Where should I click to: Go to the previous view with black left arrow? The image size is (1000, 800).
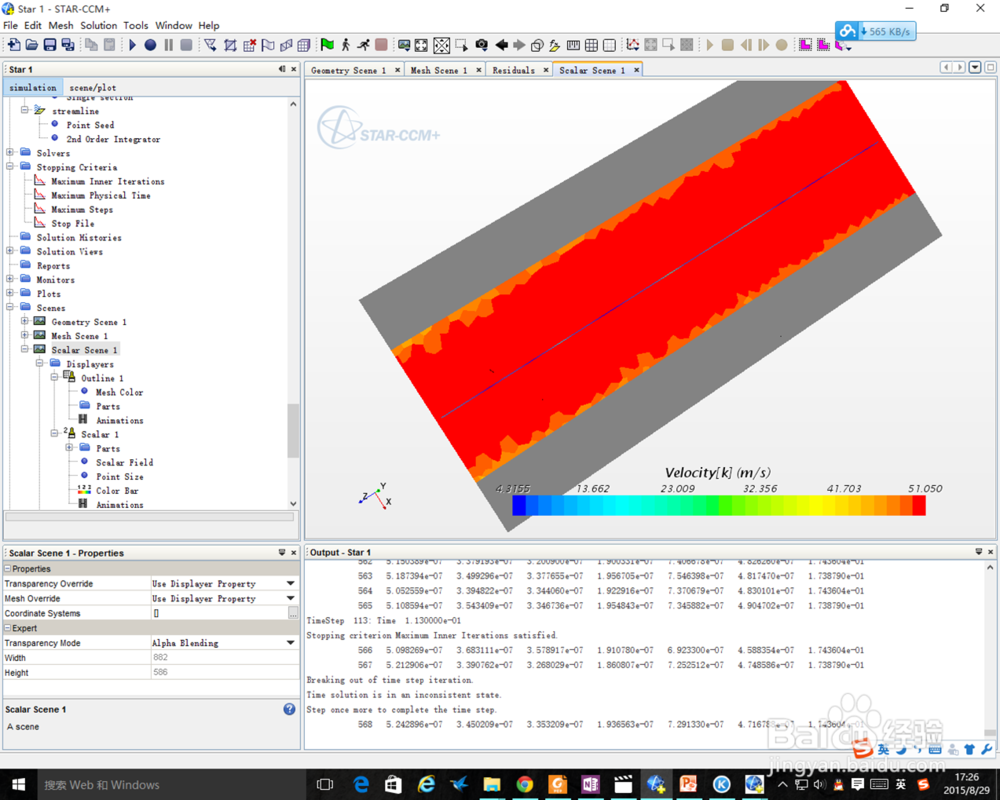[x=501, y=45]
